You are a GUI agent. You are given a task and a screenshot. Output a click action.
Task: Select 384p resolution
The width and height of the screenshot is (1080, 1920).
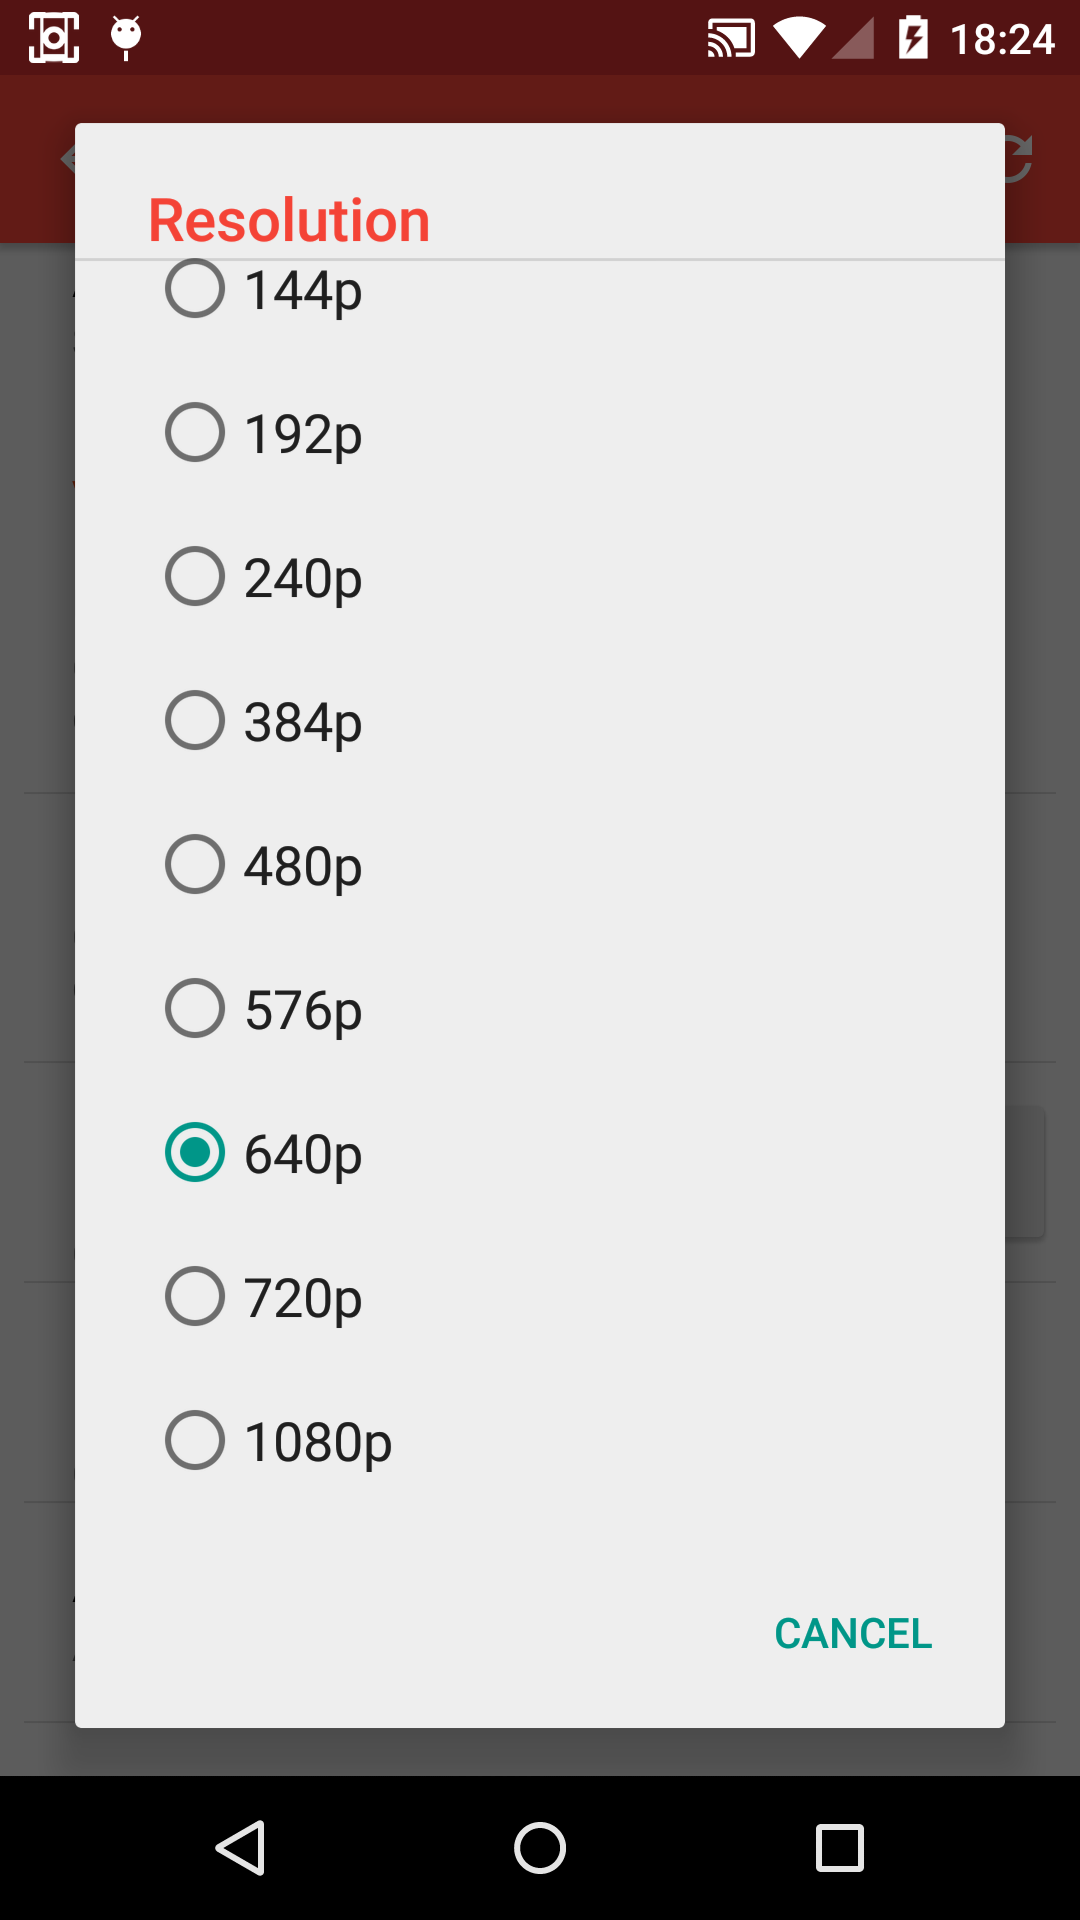pos(195,720)
